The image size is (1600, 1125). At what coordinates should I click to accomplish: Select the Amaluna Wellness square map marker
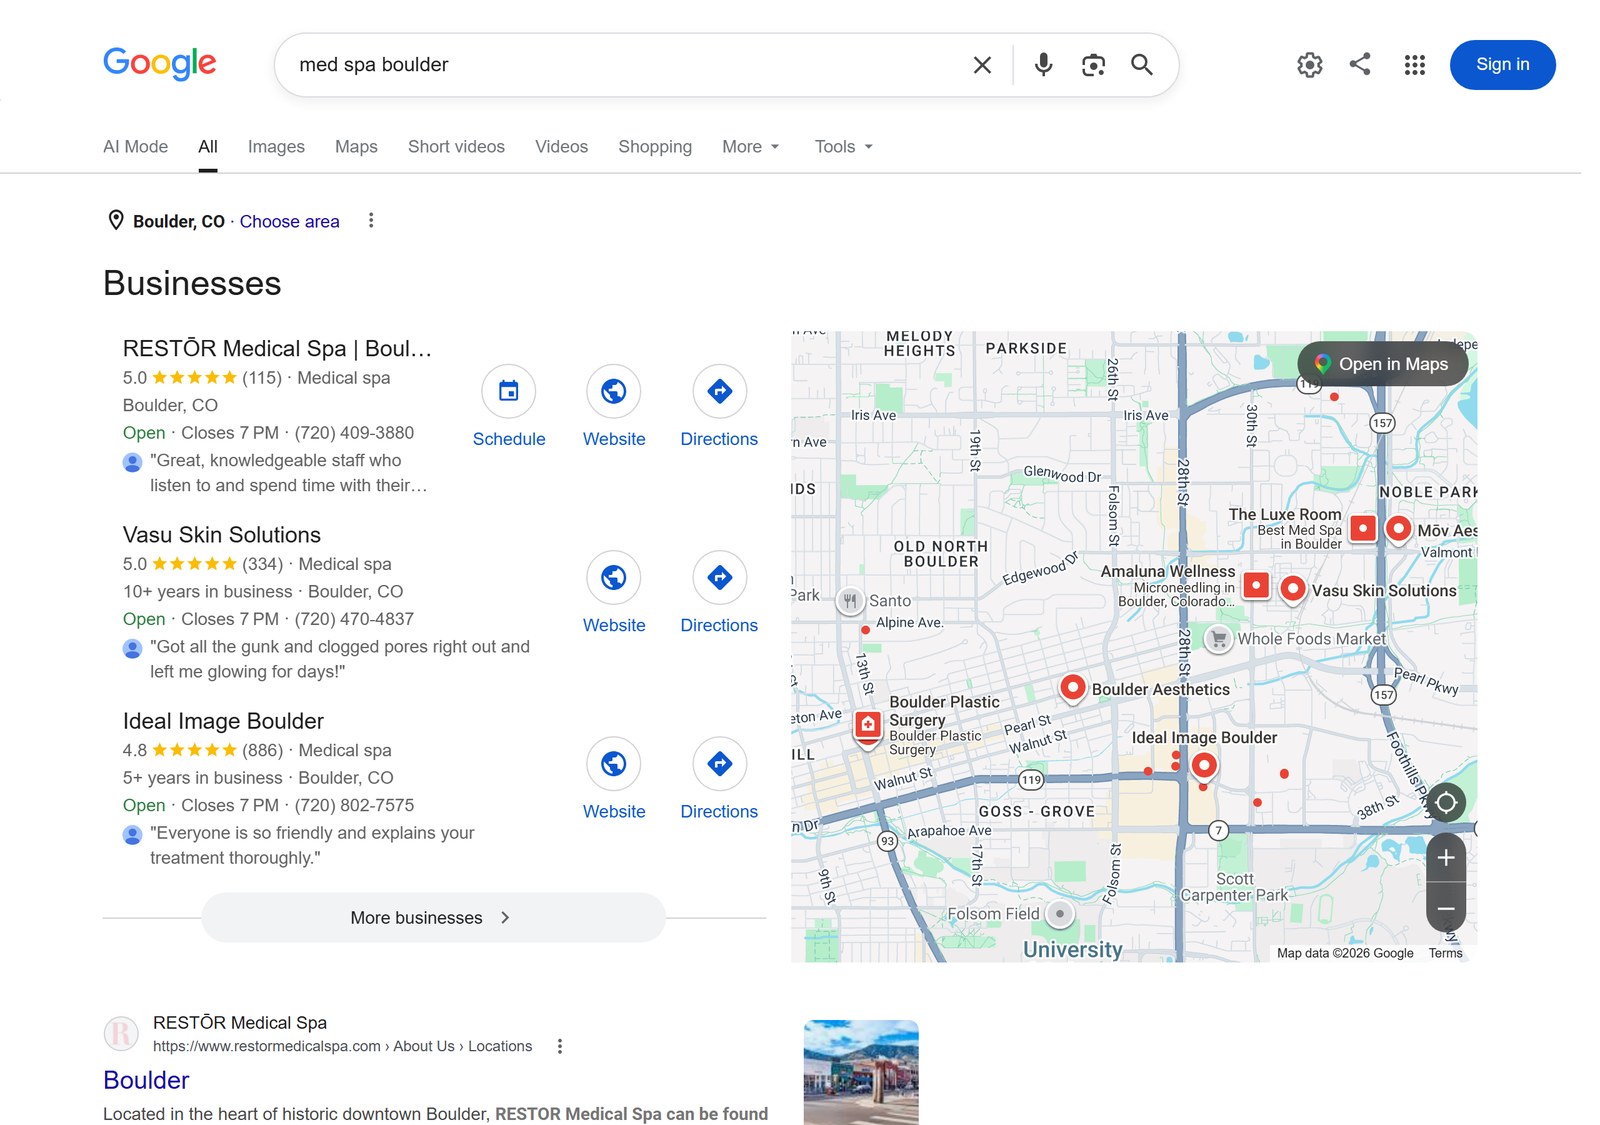[1256, 585]
